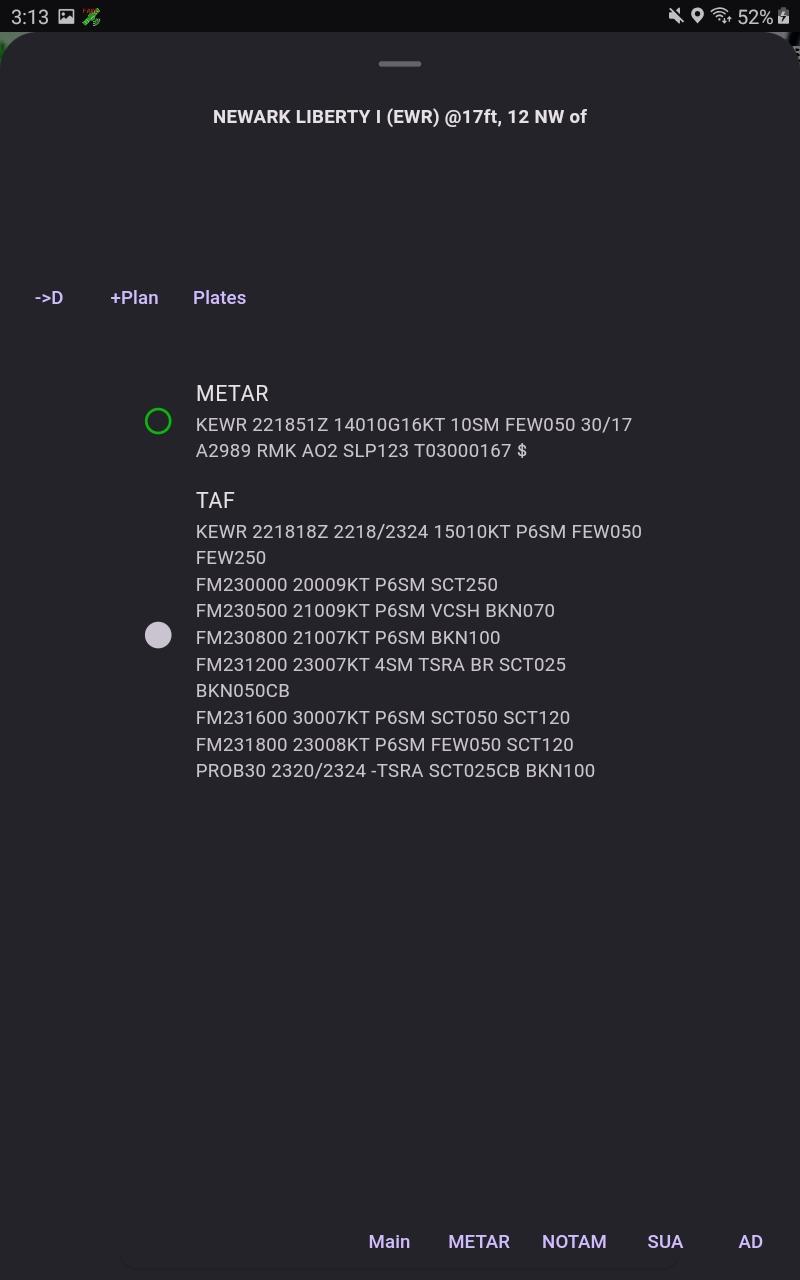The width and height of the screenshot is (800, 1280).
Task: Switch to the METAR tab
Action: [x=479, y=1241]
